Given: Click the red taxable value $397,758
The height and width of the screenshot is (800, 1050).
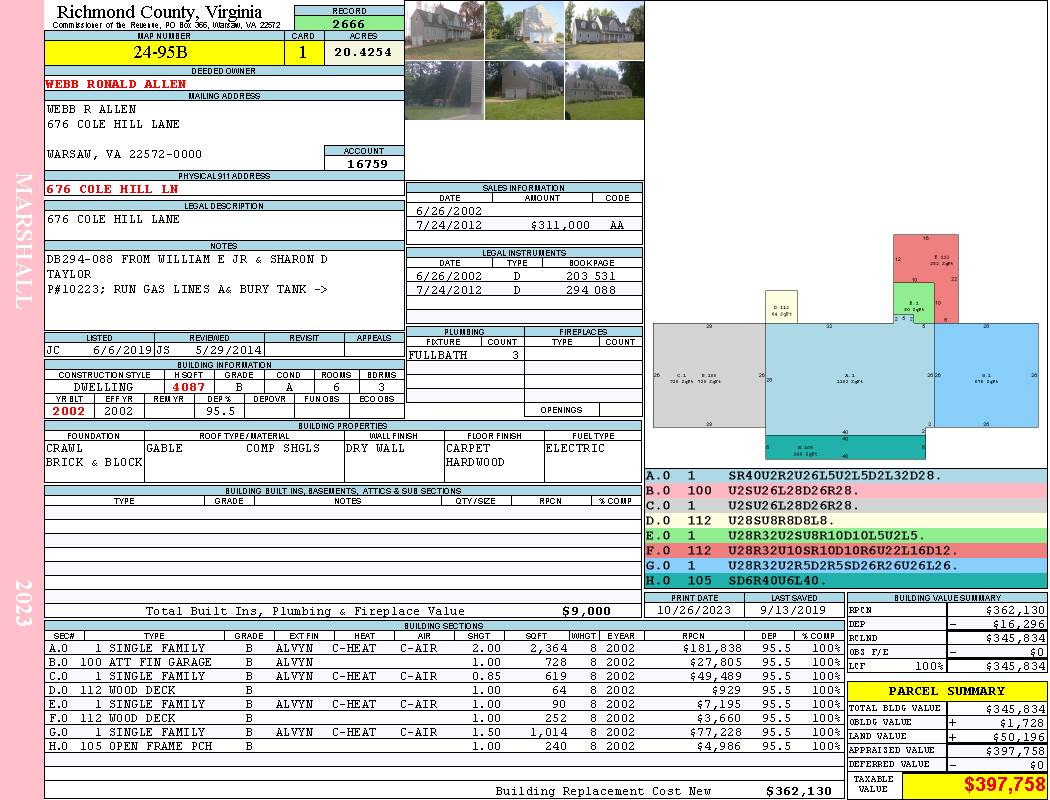Looking at the screenshot, I should (1004, 784).
